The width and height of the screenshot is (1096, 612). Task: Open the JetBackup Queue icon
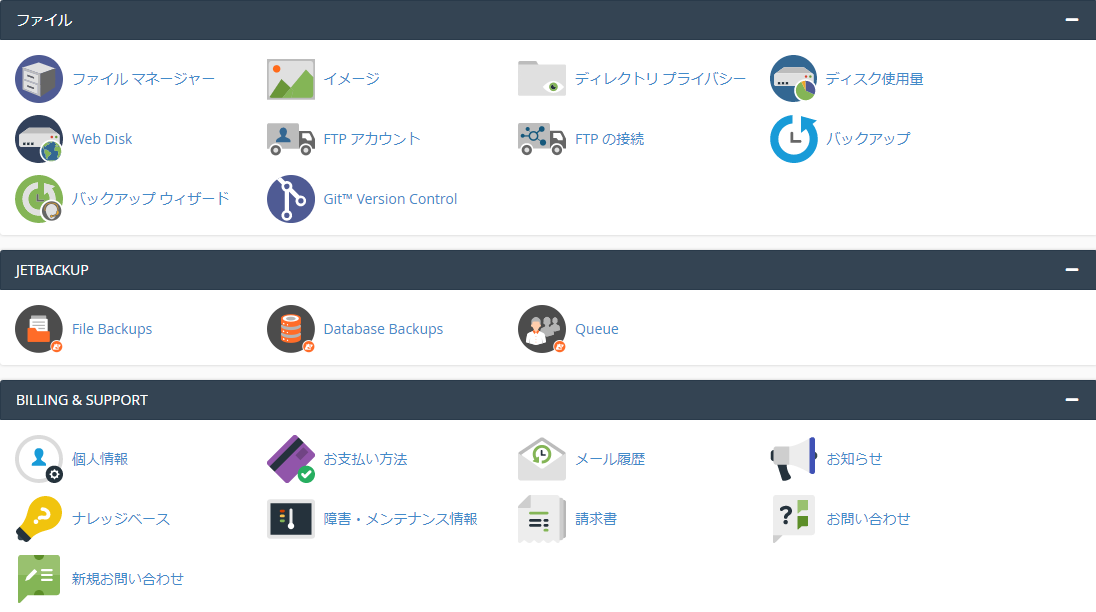(x=542, y=329)
